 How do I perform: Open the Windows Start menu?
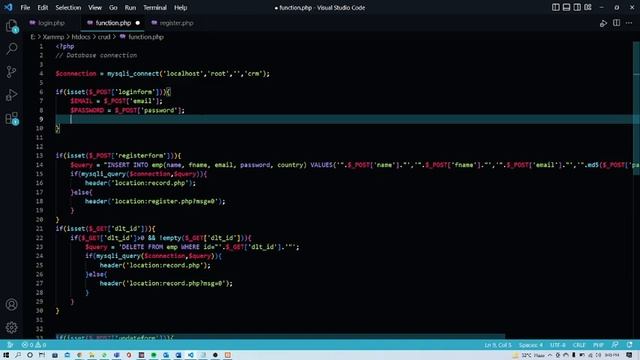(x=6, y=355)
